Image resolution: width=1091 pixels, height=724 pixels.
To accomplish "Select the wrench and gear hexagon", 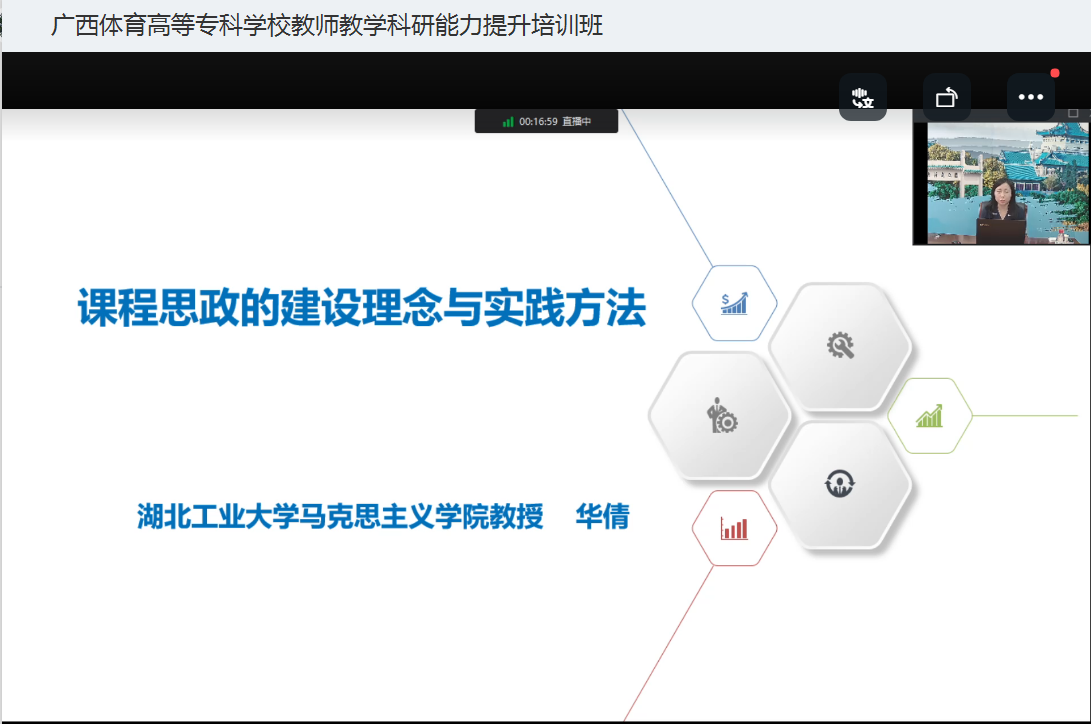I will (839, 346).
